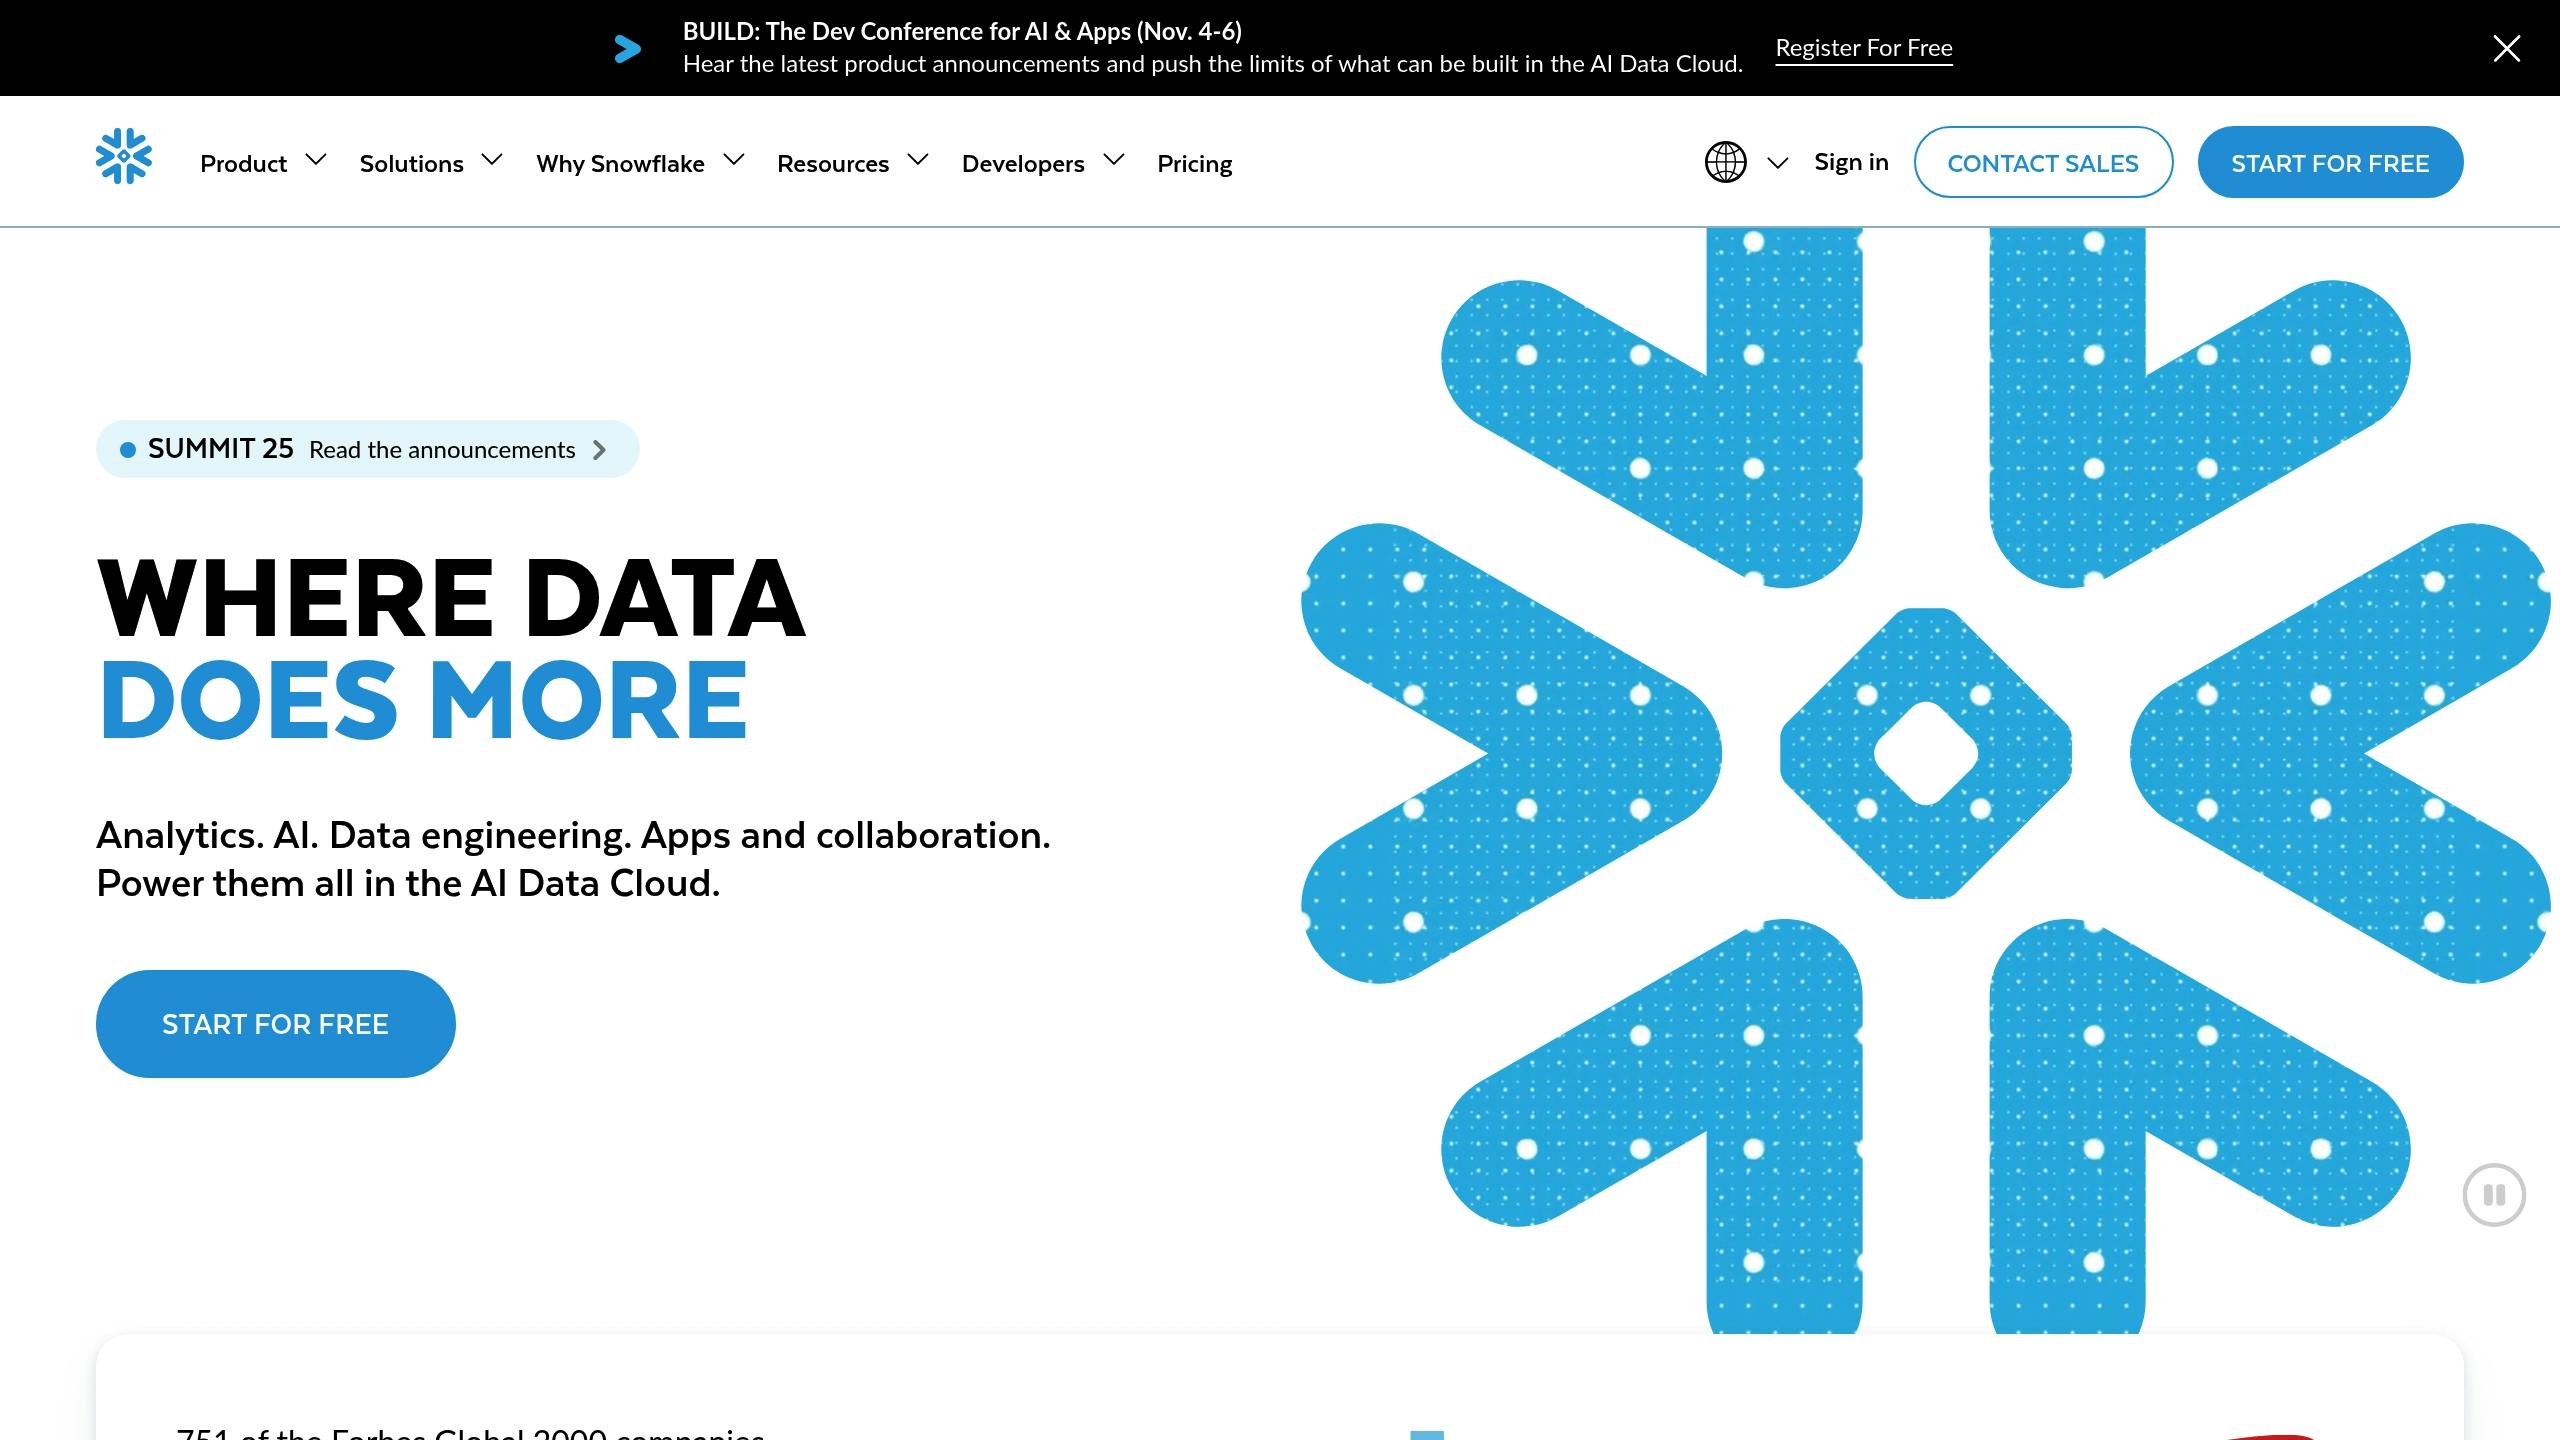Image resolution: width=2560 pixels, height=1440 pixels.
Task: Click the CONTACT SALES button
Action: tap(2043, 162)
